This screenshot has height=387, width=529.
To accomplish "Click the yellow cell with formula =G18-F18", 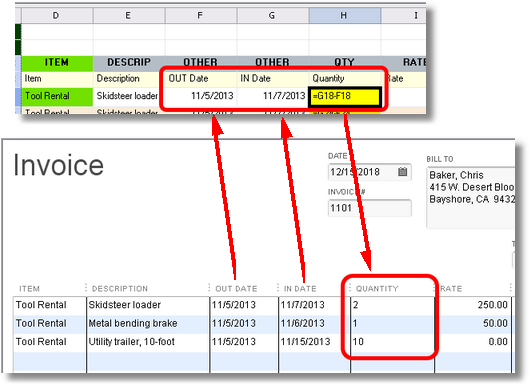I will click(345, 97).
